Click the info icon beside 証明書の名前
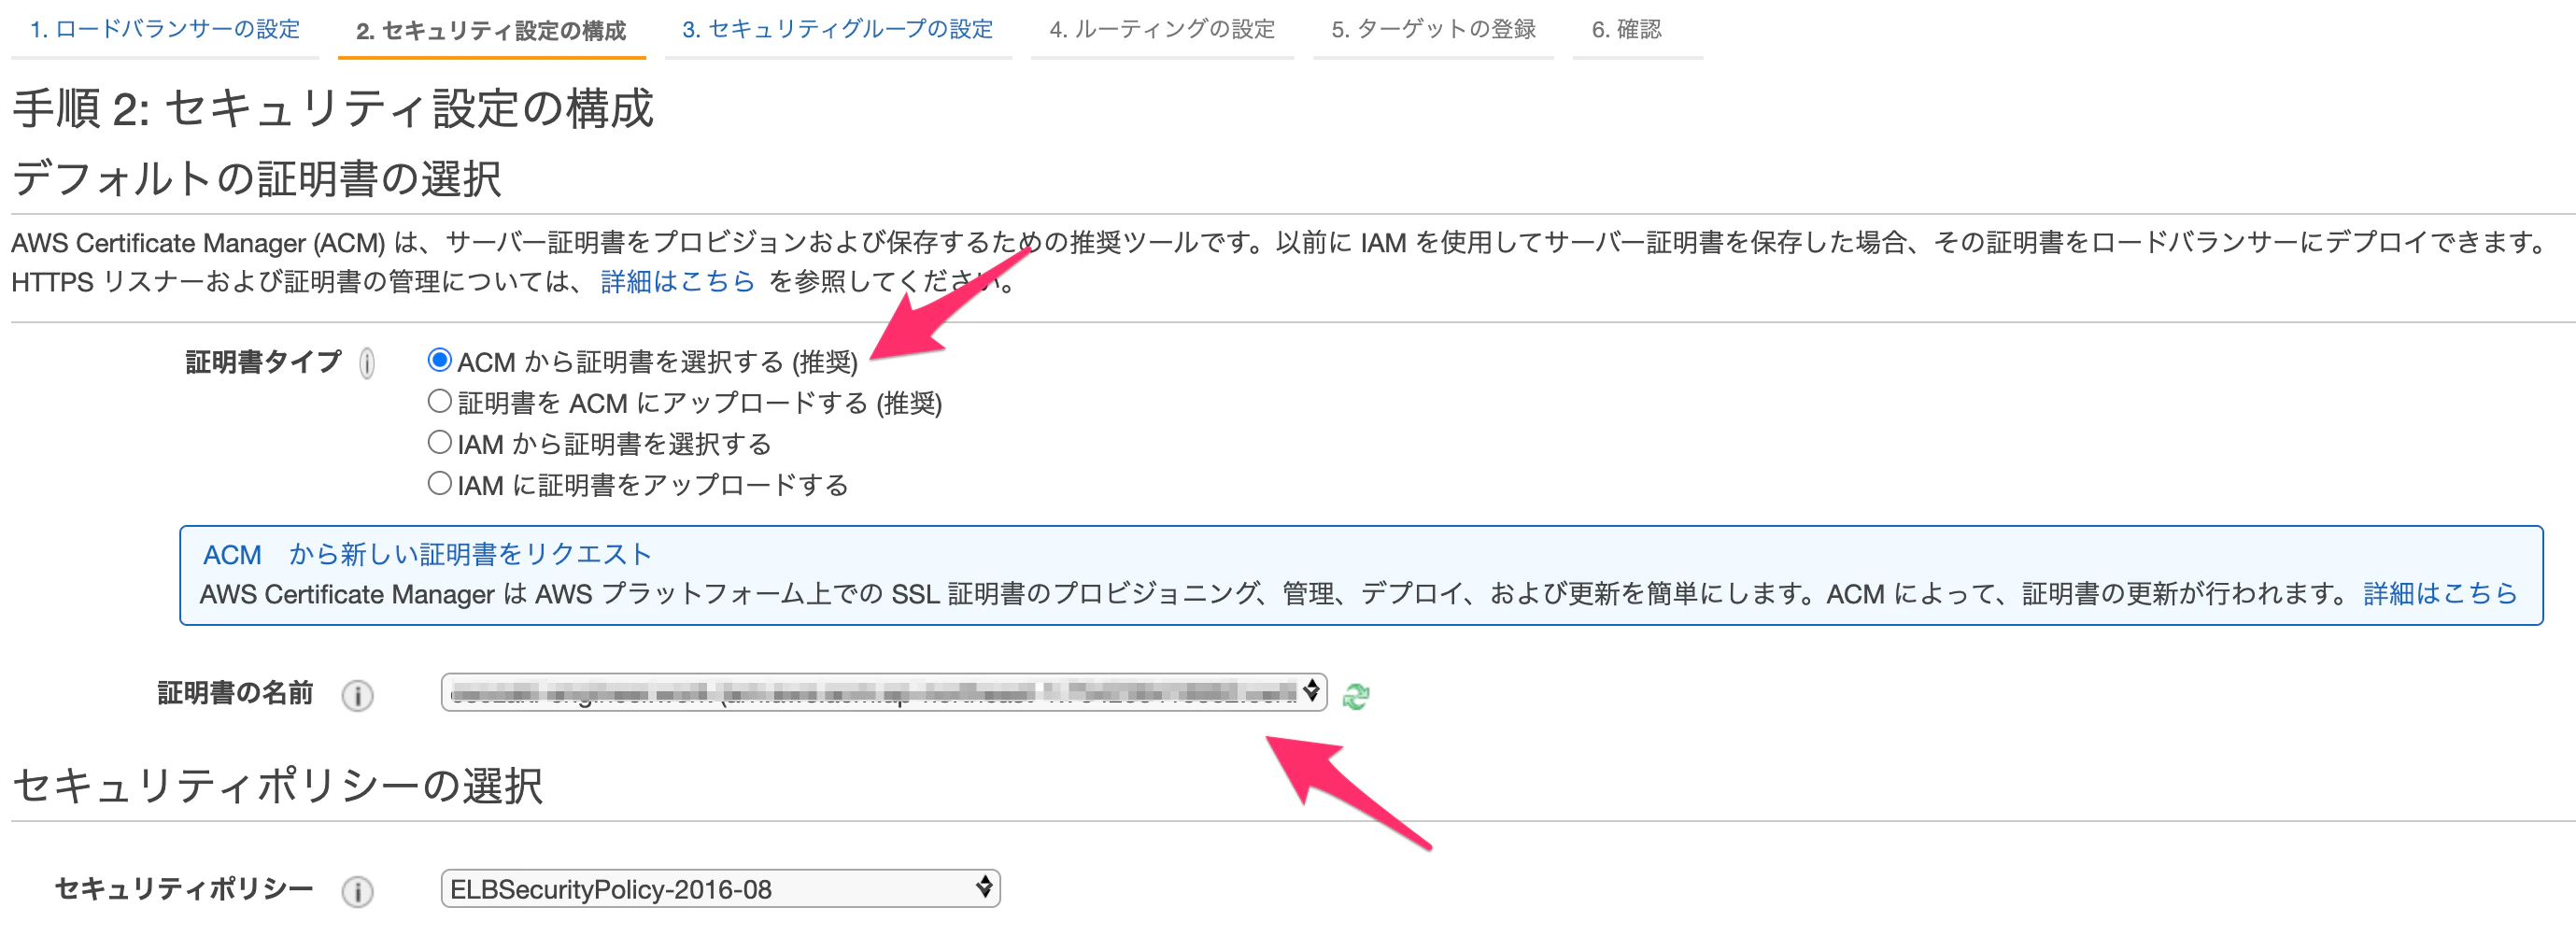Image resolution: width=2576 pixels, height=936 pixels. (x=358, y=694)
